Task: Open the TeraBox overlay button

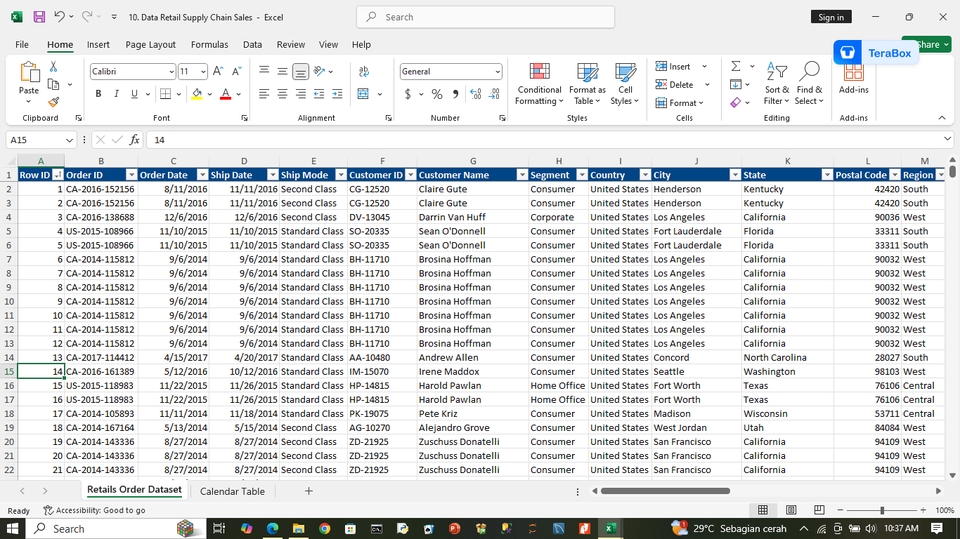Action: coord(876,53)
